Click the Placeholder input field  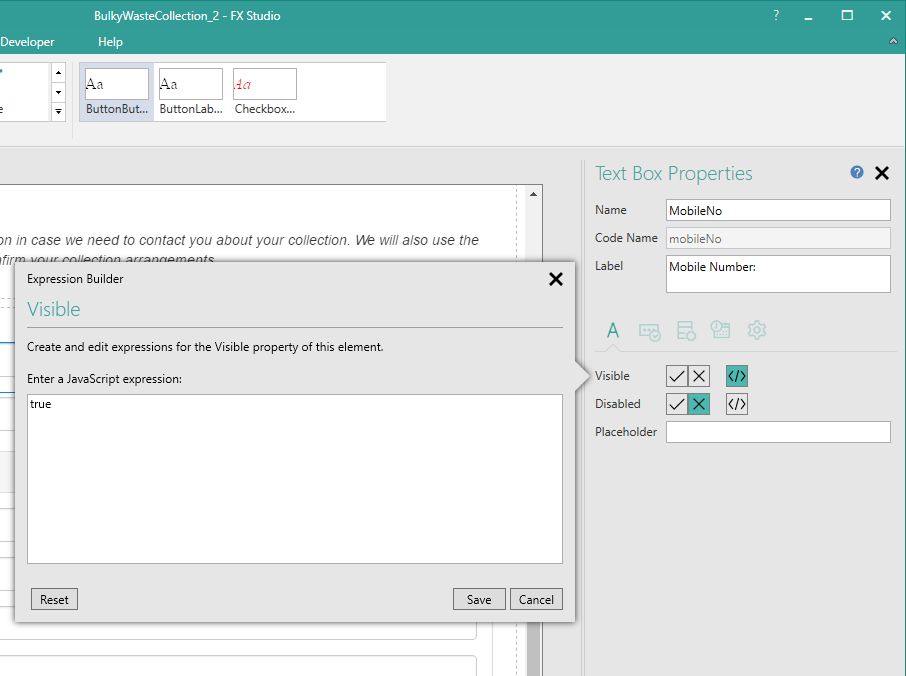(x=778, y=431)
